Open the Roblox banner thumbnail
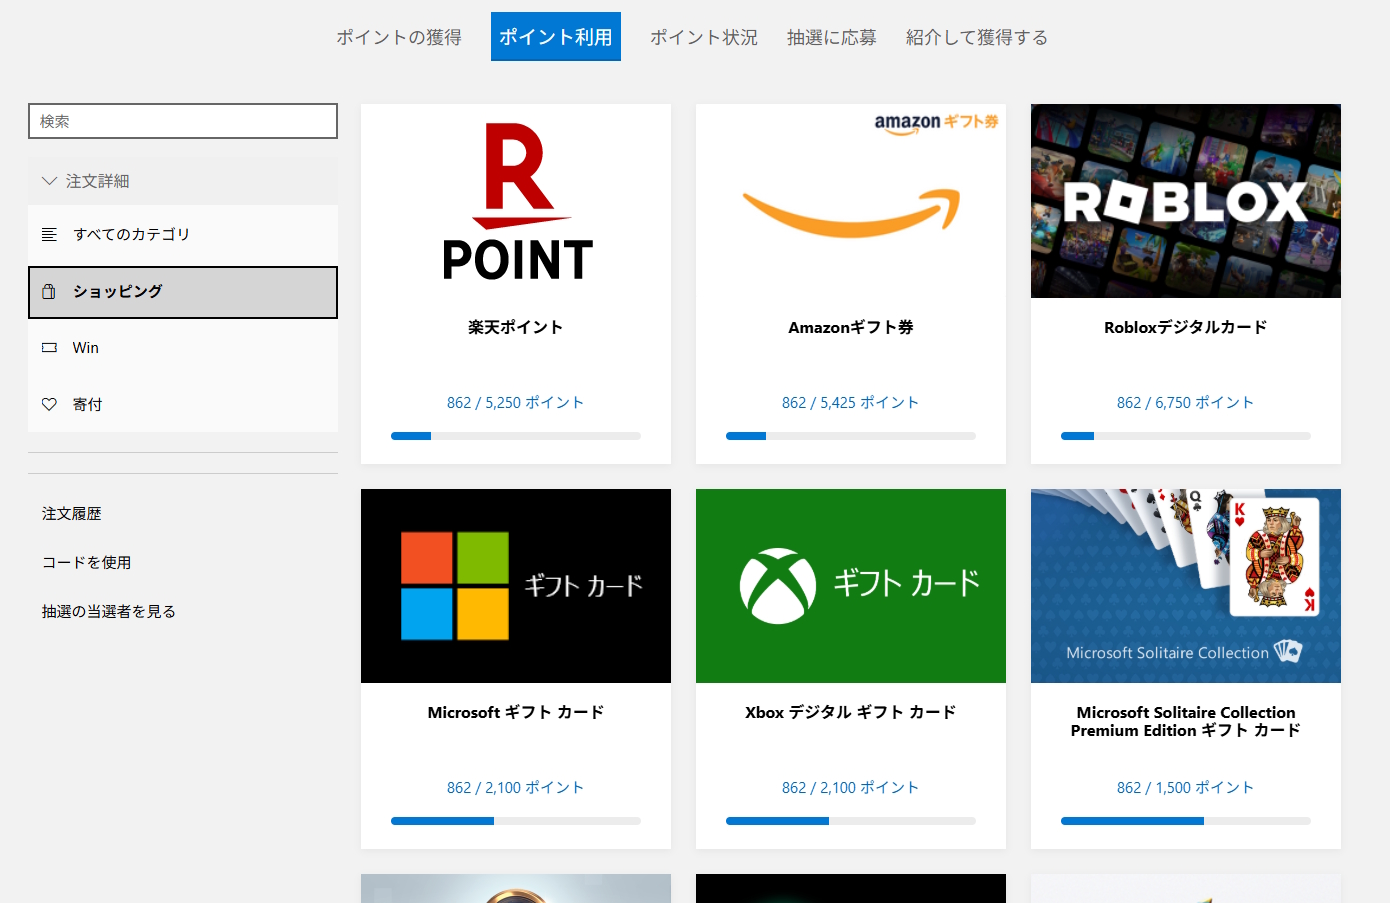 pyautogui.click(x=1185, y=201)
